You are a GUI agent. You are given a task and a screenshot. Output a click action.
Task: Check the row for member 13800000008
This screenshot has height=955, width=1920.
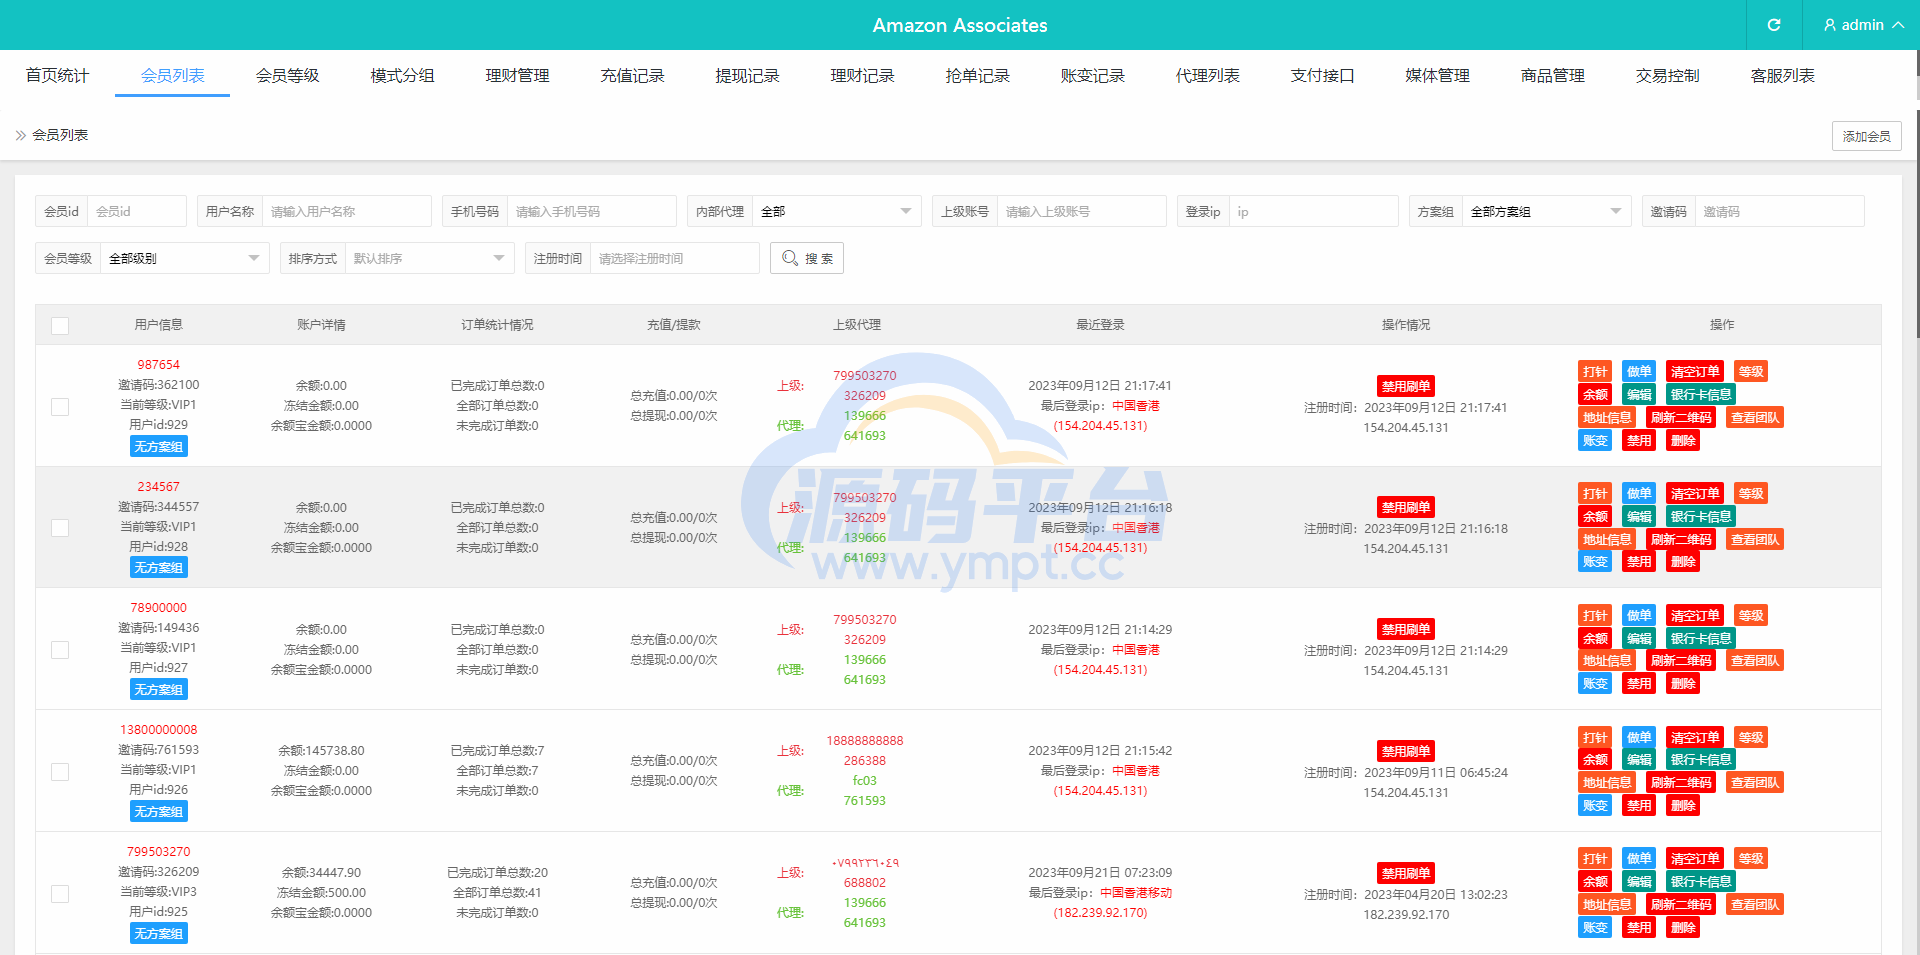(60, 772)
